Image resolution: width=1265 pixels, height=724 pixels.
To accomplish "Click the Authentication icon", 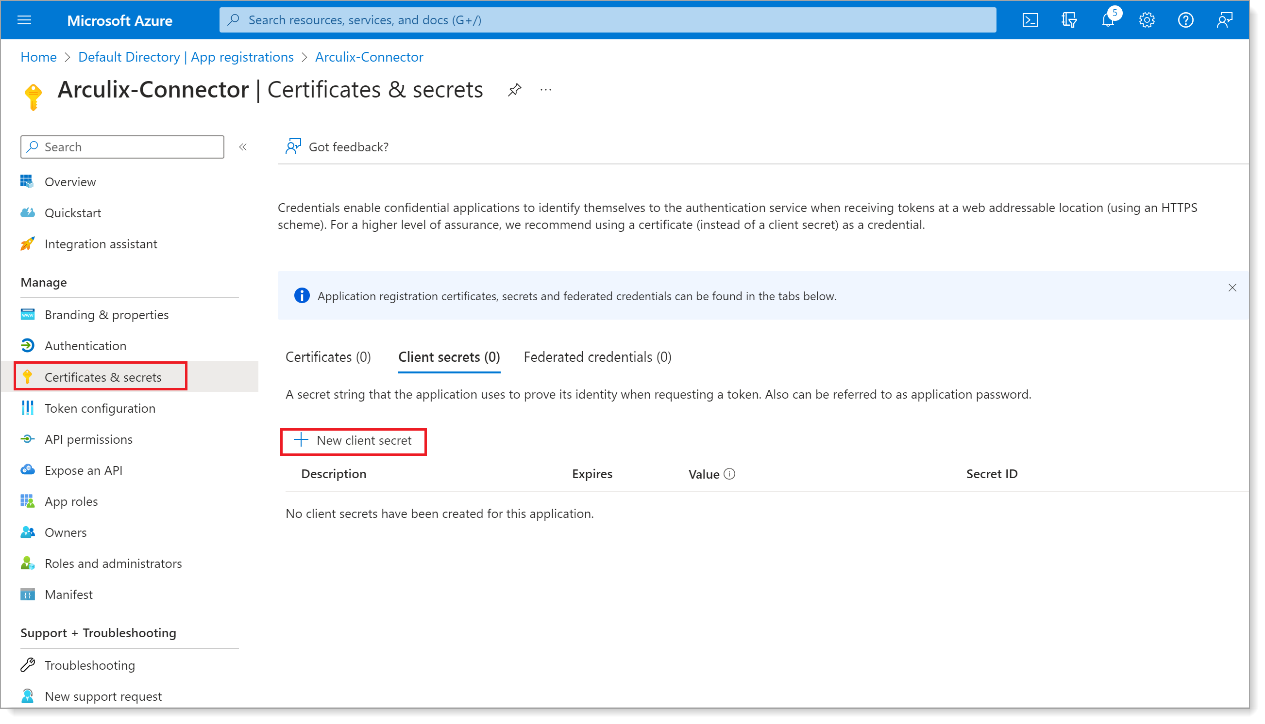I will [28, 346].
